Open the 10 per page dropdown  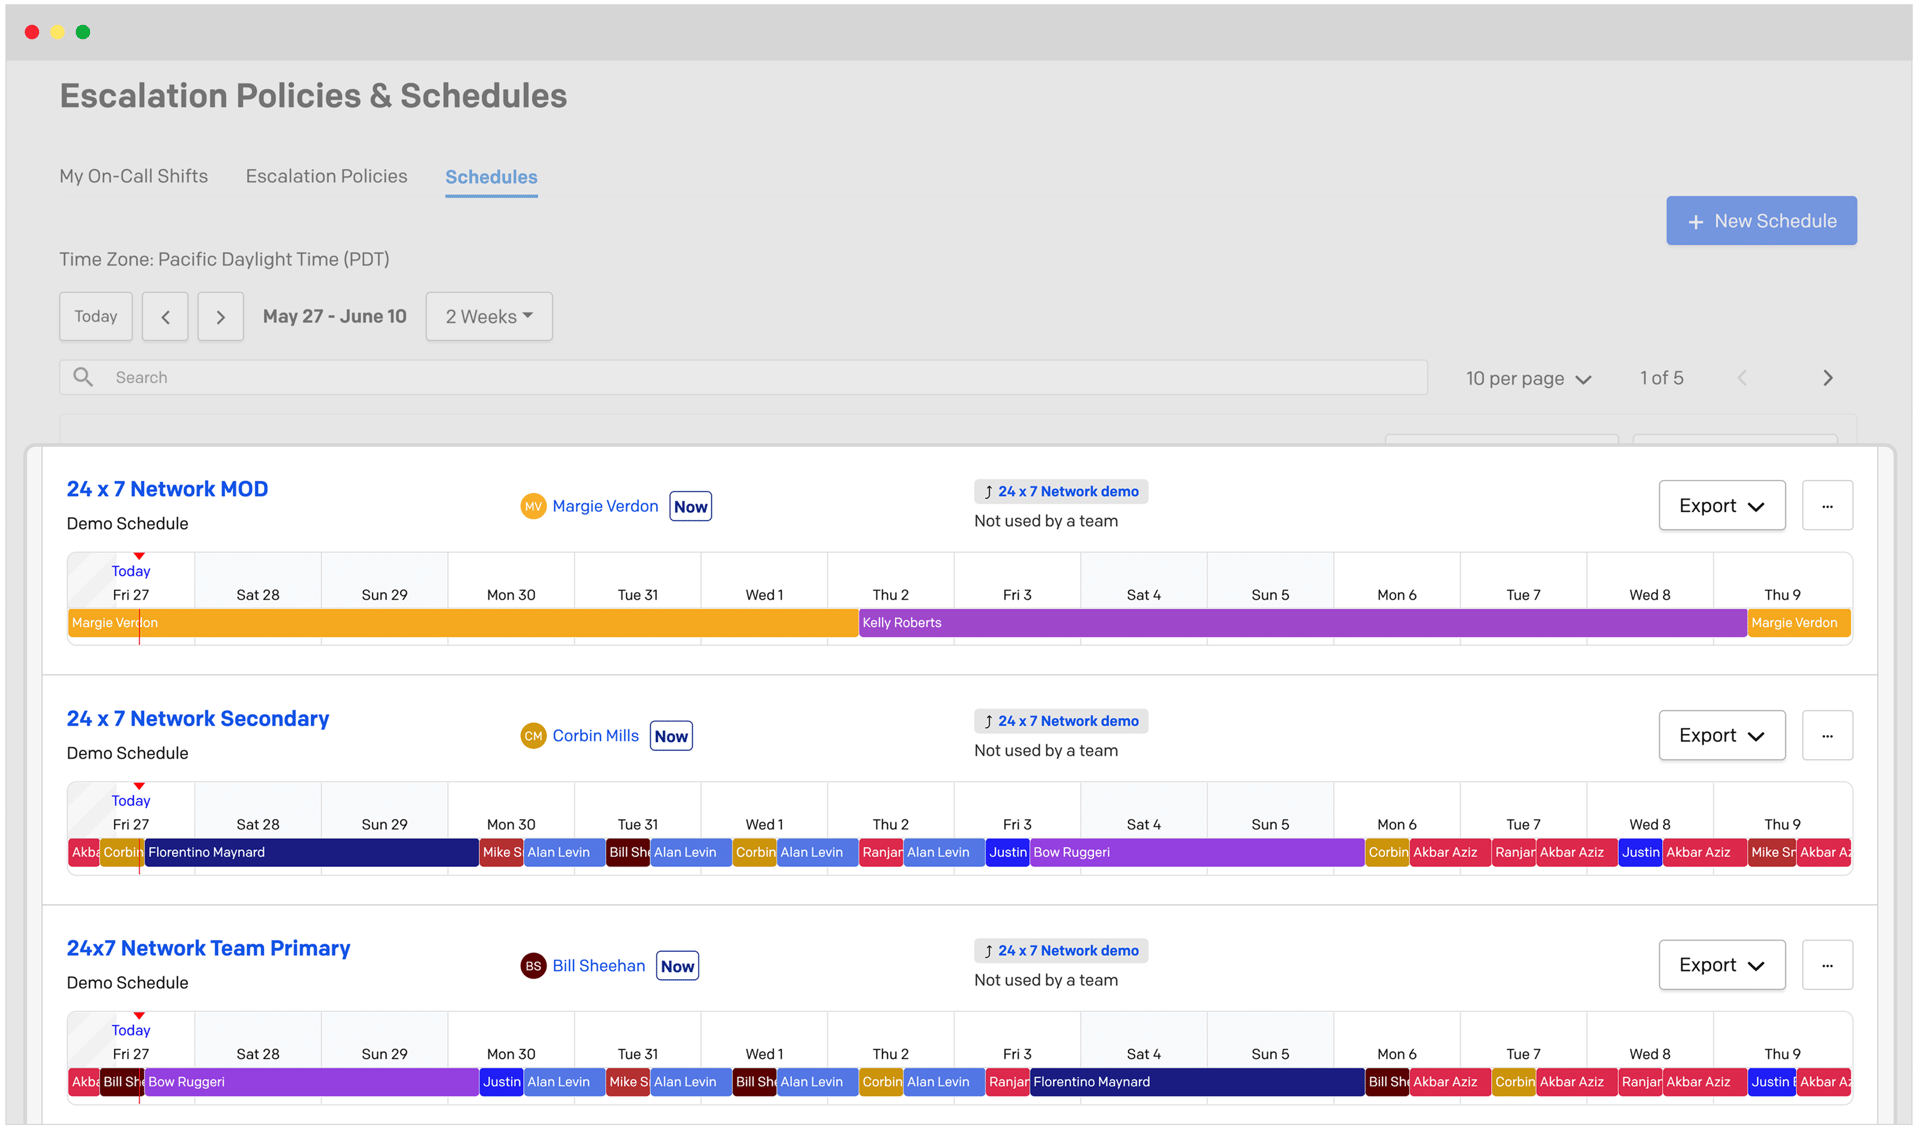click(x=1528, y=379)
